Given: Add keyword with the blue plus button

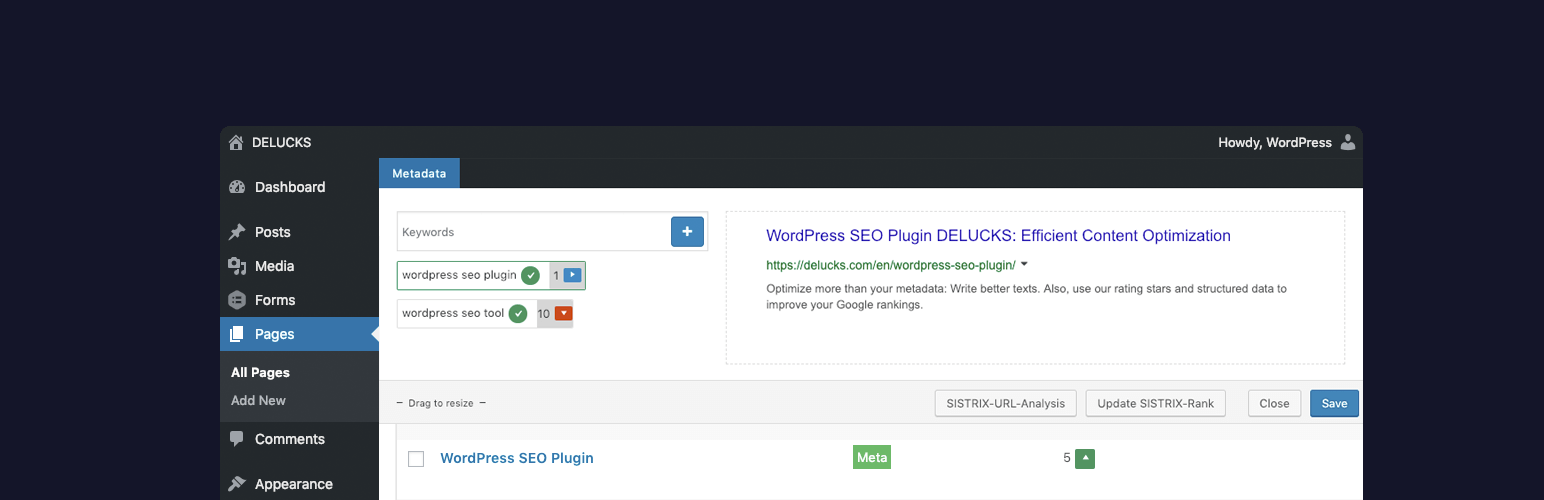Looking at the screenshot, I should pos(687,231).
